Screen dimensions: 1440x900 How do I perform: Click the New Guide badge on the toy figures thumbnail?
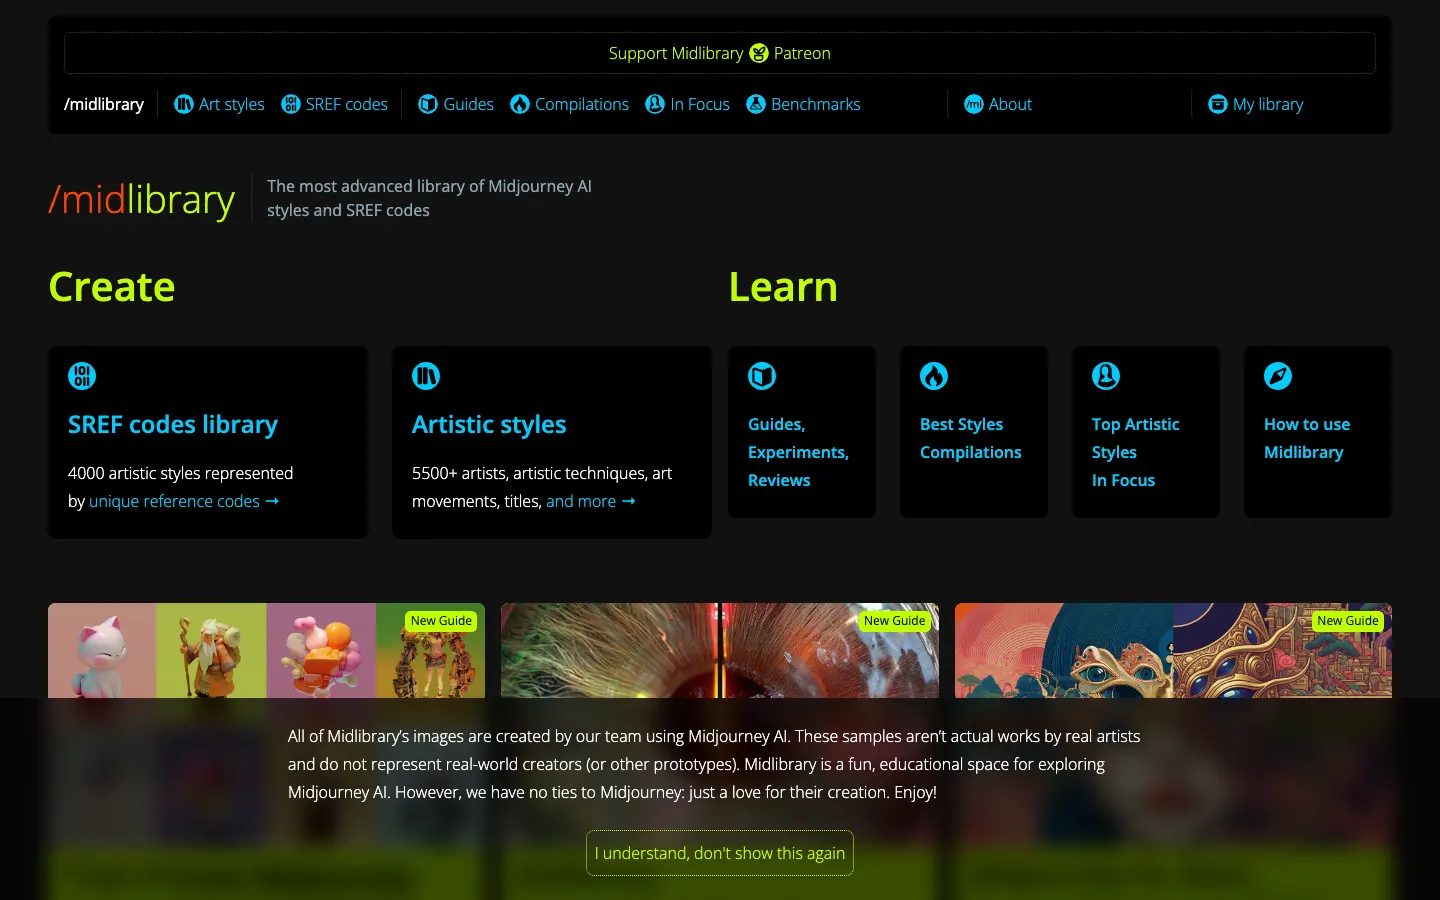coord(441,621)
